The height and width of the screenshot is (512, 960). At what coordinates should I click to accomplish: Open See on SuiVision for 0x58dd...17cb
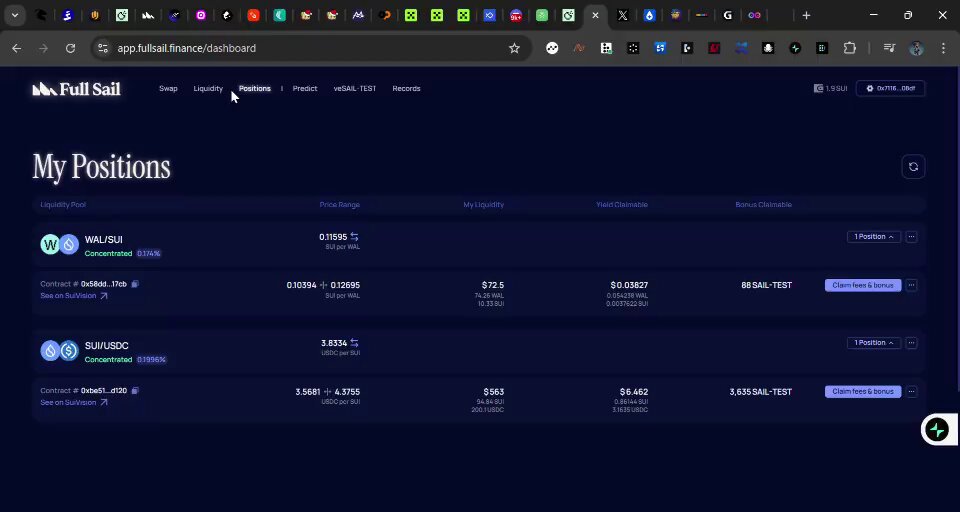point(73,296)
